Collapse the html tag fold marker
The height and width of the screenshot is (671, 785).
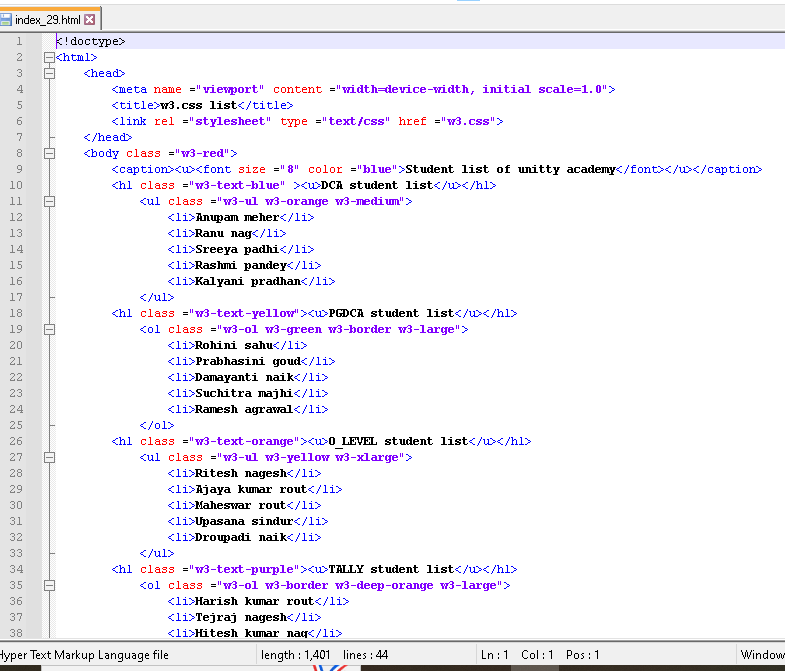[x=48, y=57]
